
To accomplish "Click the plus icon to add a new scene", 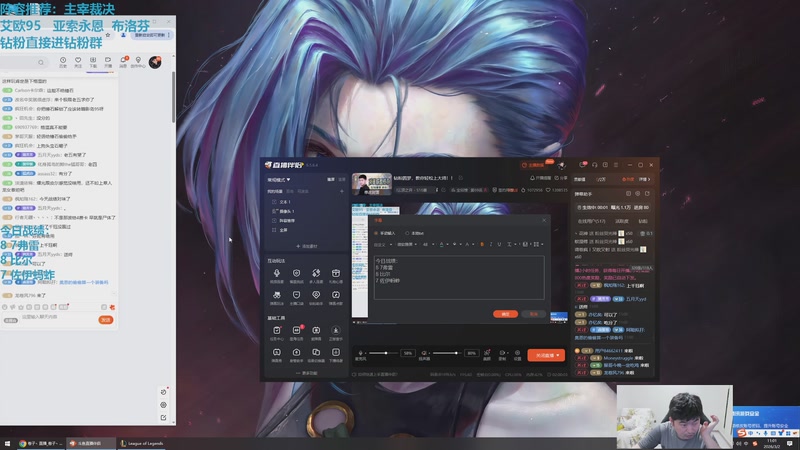I will (x=342, y=191).
